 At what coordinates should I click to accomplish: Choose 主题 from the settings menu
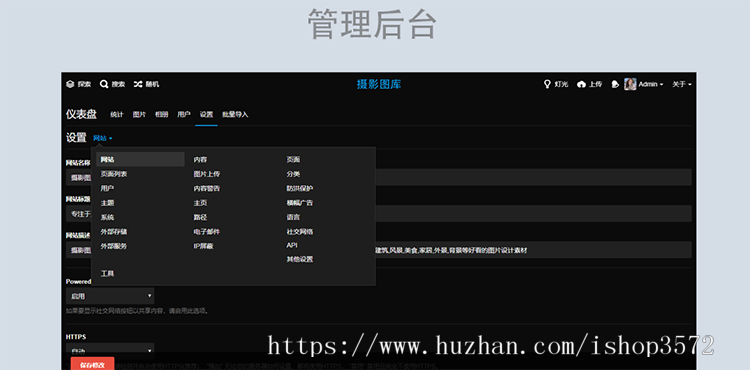(x=107, y=203)
